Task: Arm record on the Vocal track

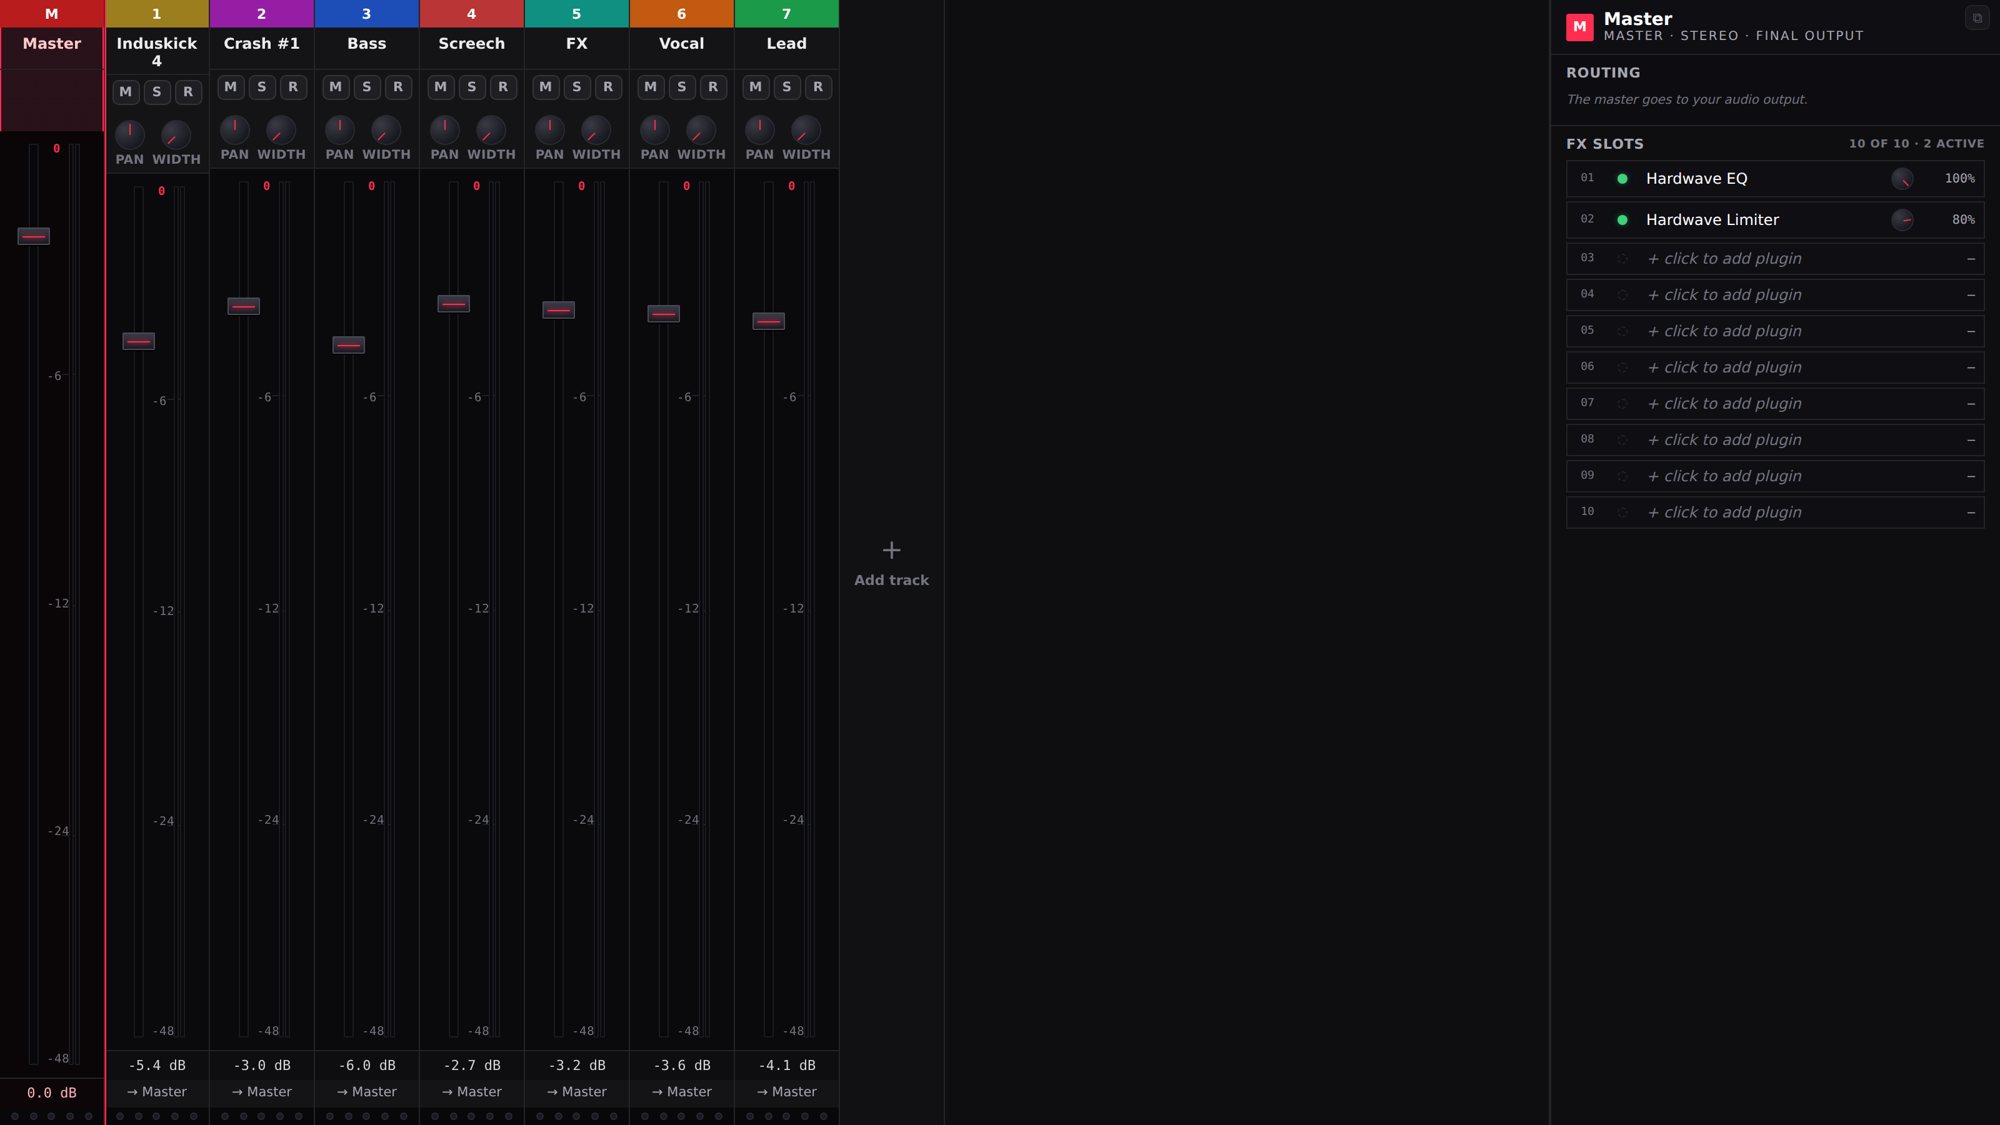Action: click(x=713, y=87)
